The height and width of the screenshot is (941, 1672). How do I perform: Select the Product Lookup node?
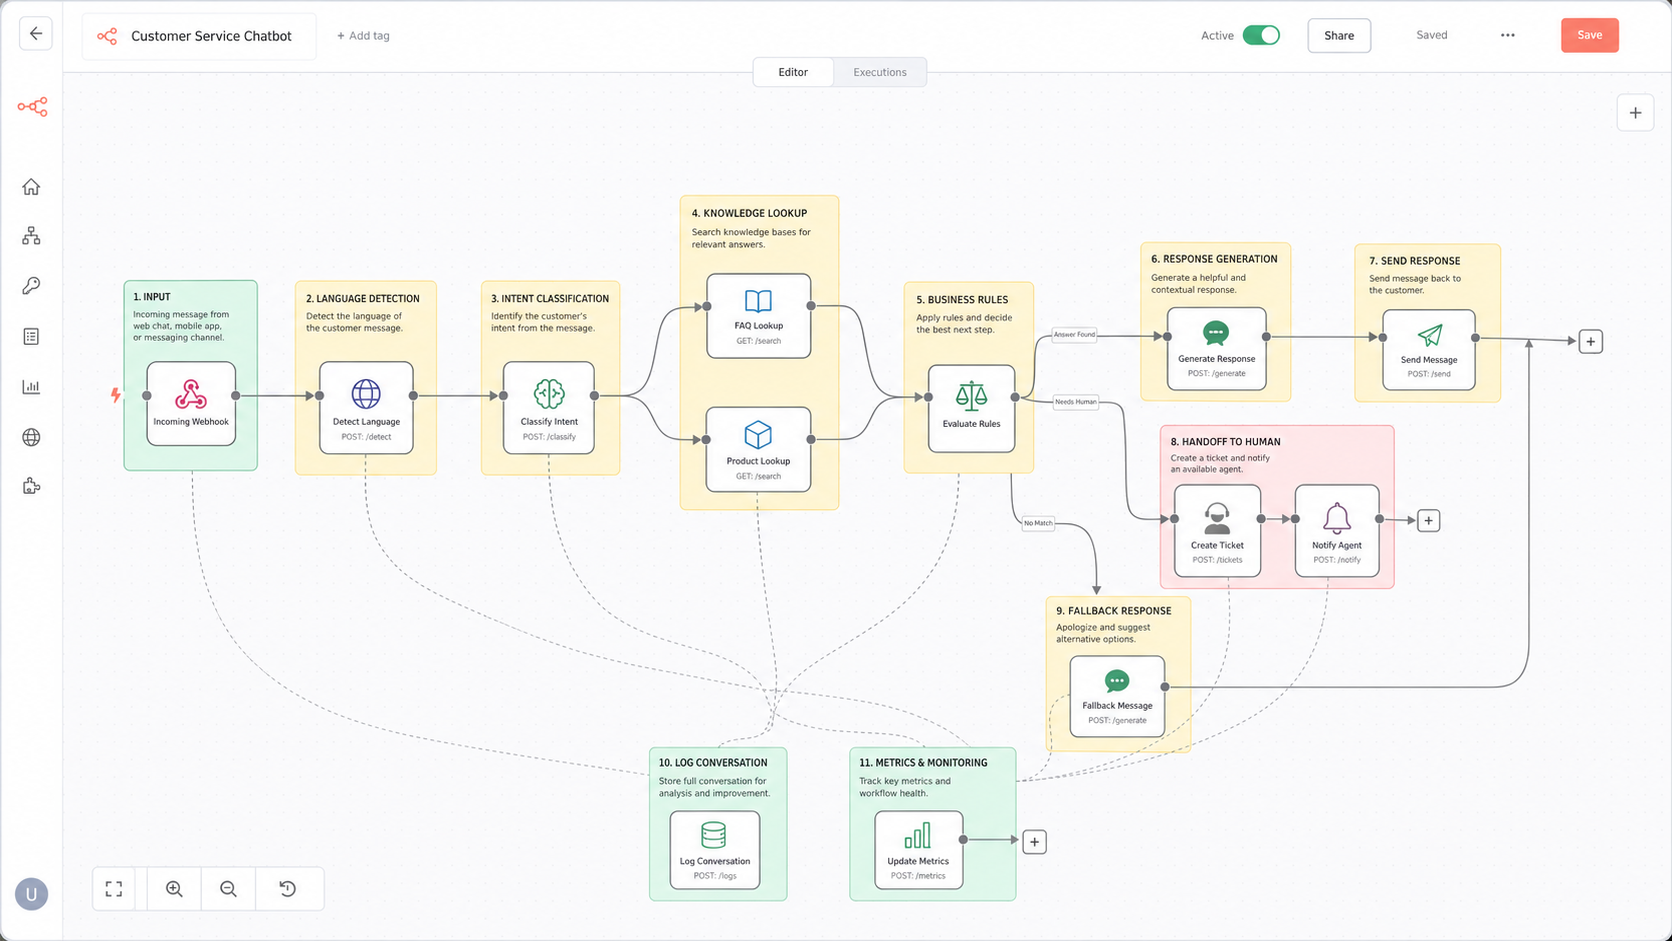pyautogui.click(x=758, y=449)
